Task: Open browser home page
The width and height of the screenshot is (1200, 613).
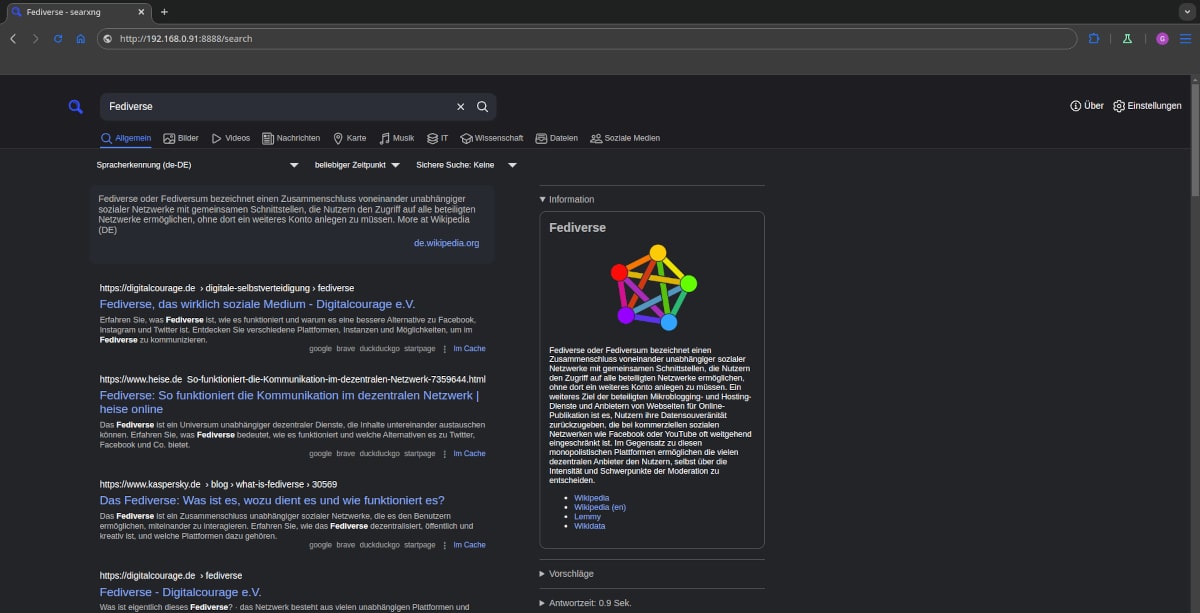Action: pos(81,38)
